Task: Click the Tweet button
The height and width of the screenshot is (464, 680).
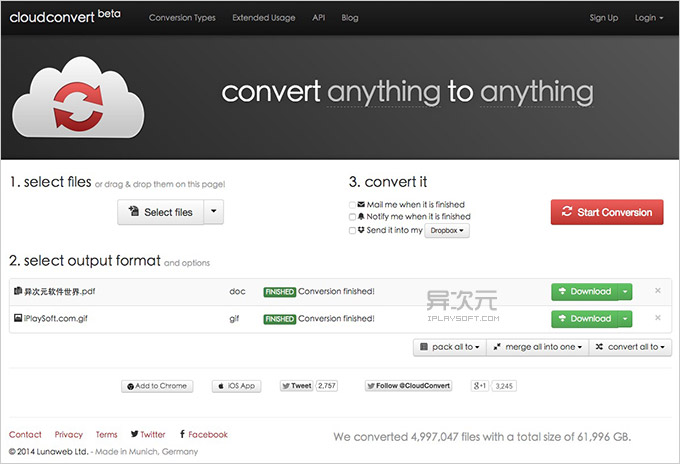Action: (x=297, y=386)
